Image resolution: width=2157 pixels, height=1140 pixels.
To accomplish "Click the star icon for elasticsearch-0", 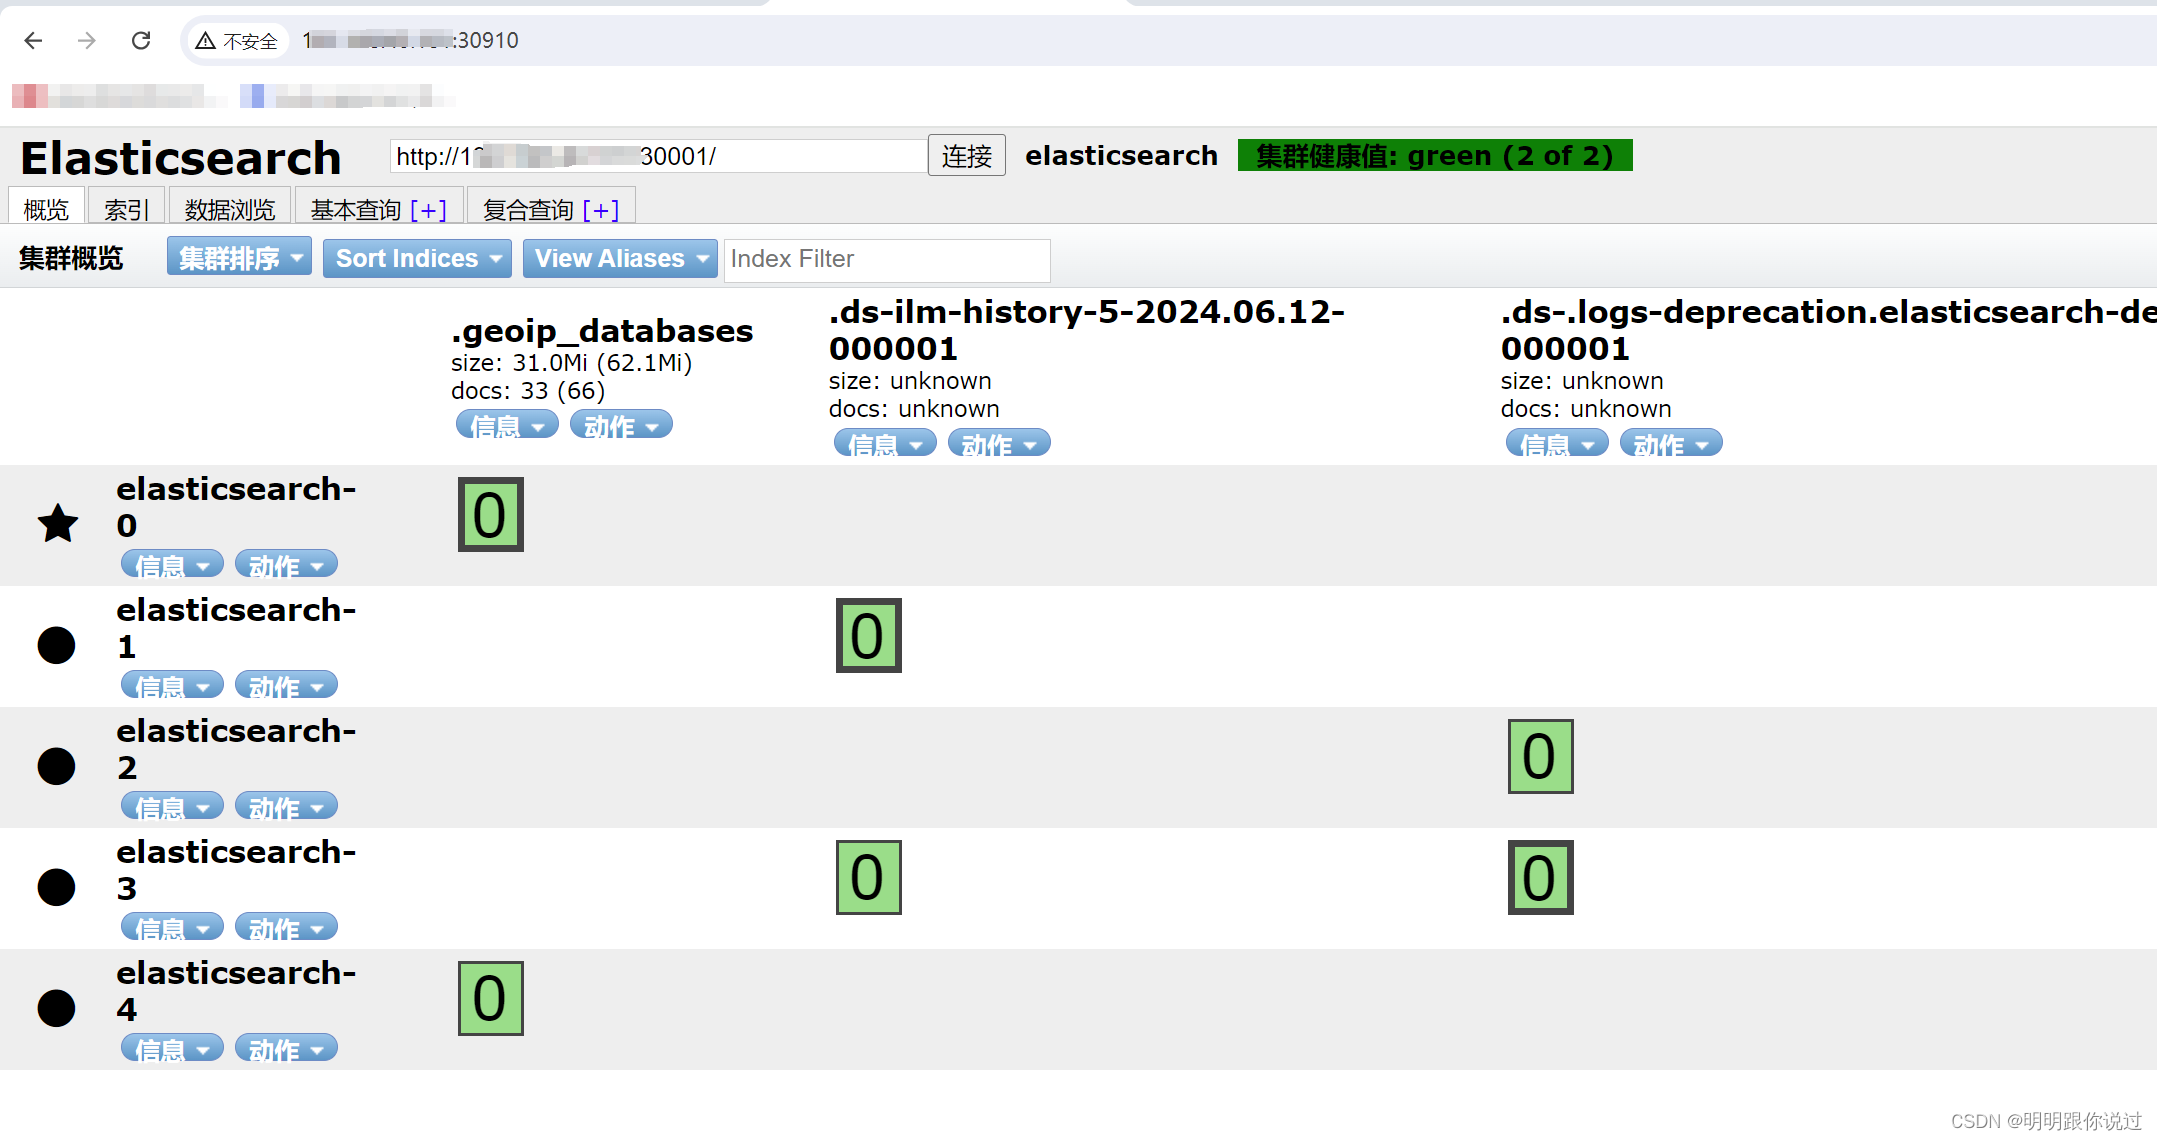I will pos(56,522).
